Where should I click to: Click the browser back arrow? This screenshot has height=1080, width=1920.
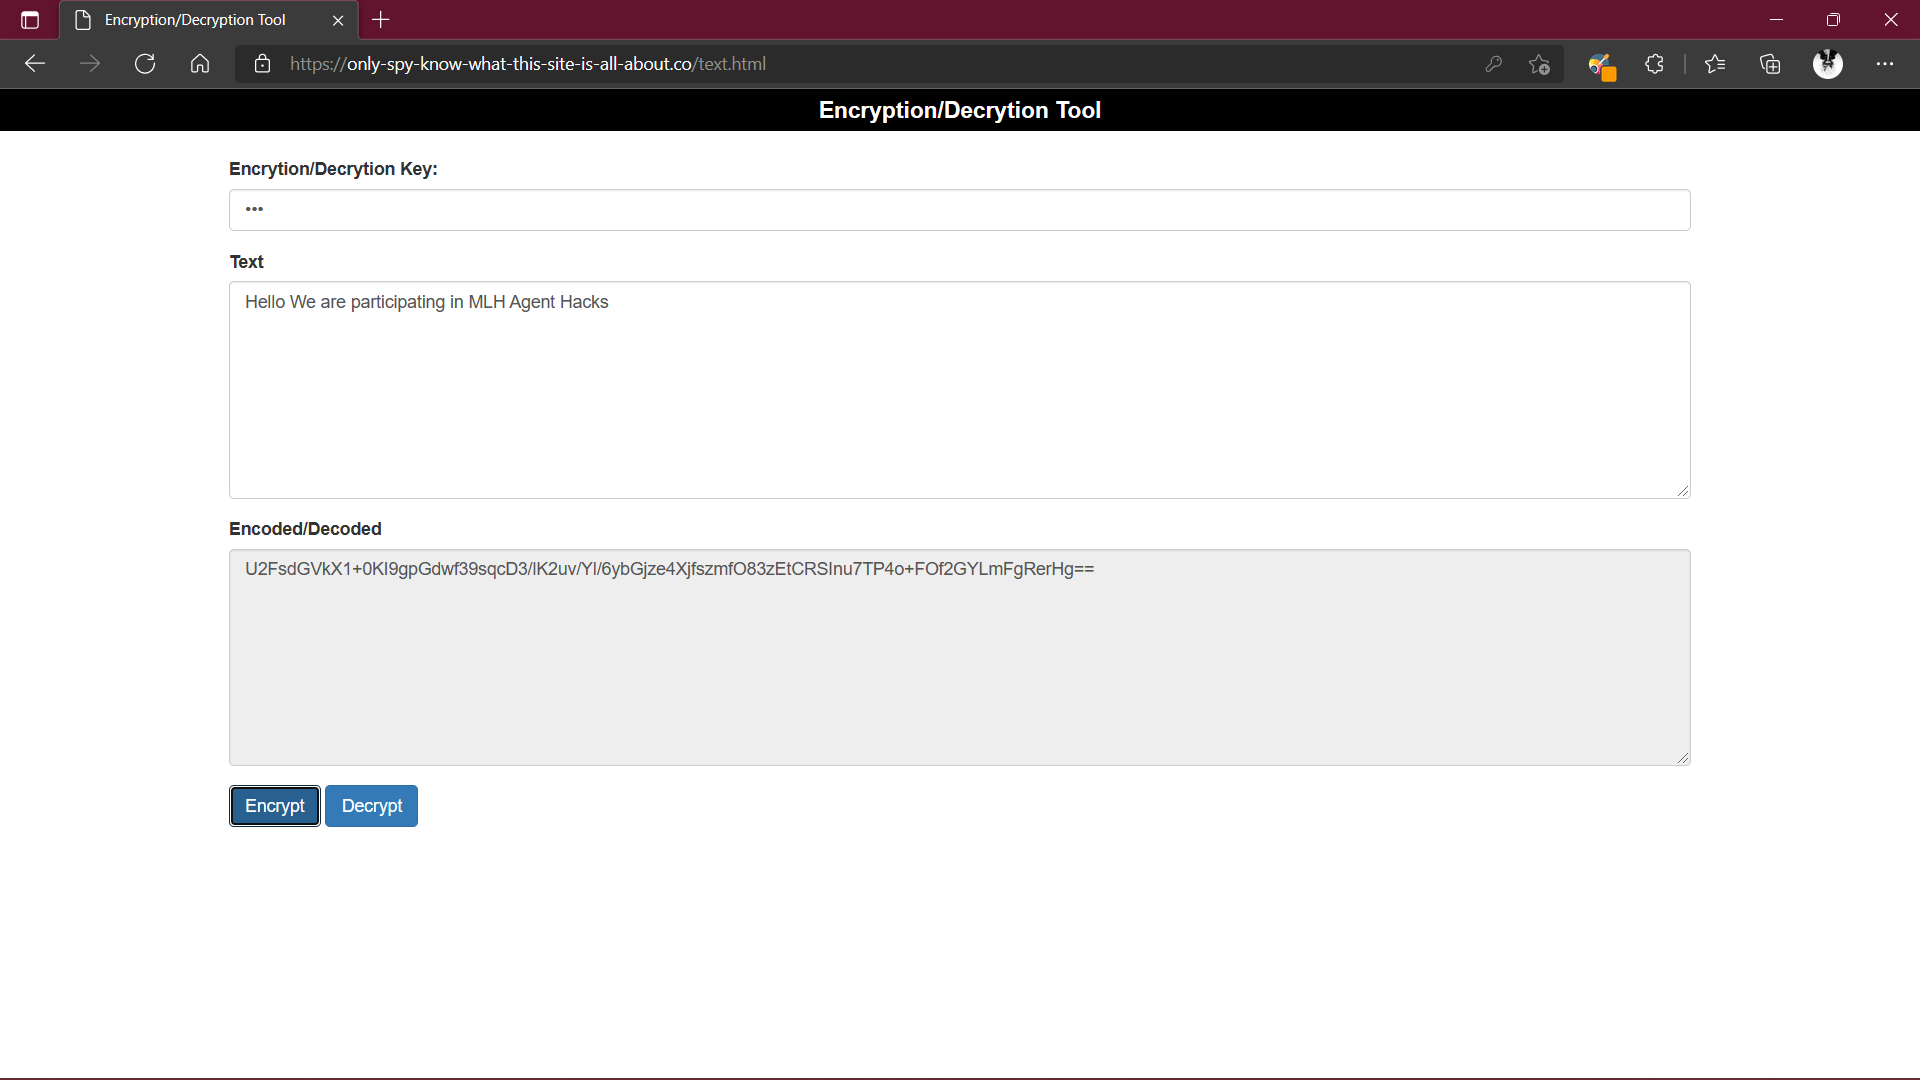pyautogui.click(x=35, y=64)
